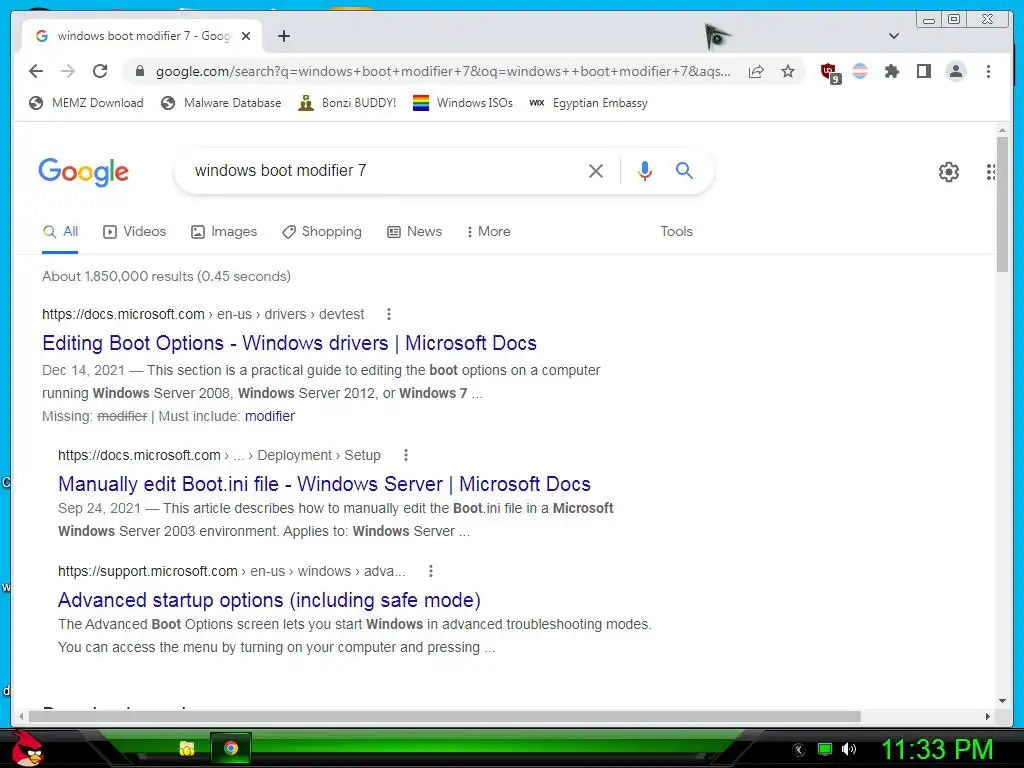Switch to the News tab
Image resolution: width=1024 pixels, height=768 pixels.
tap(414, 231)
